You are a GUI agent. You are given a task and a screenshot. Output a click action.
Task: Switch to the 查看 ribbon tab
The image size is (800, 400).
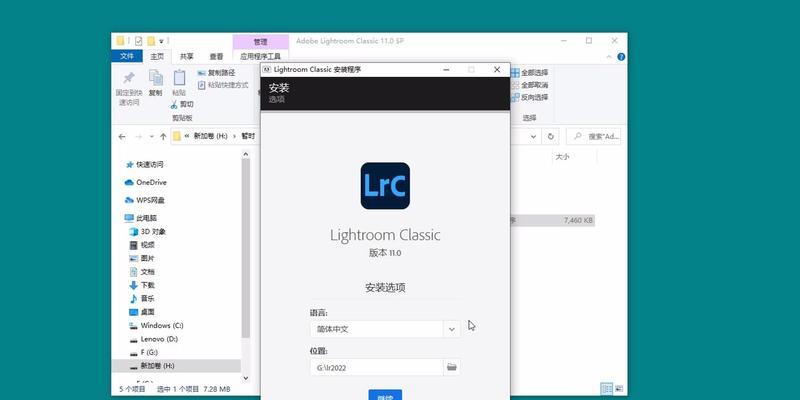click(x=216, y=56)
